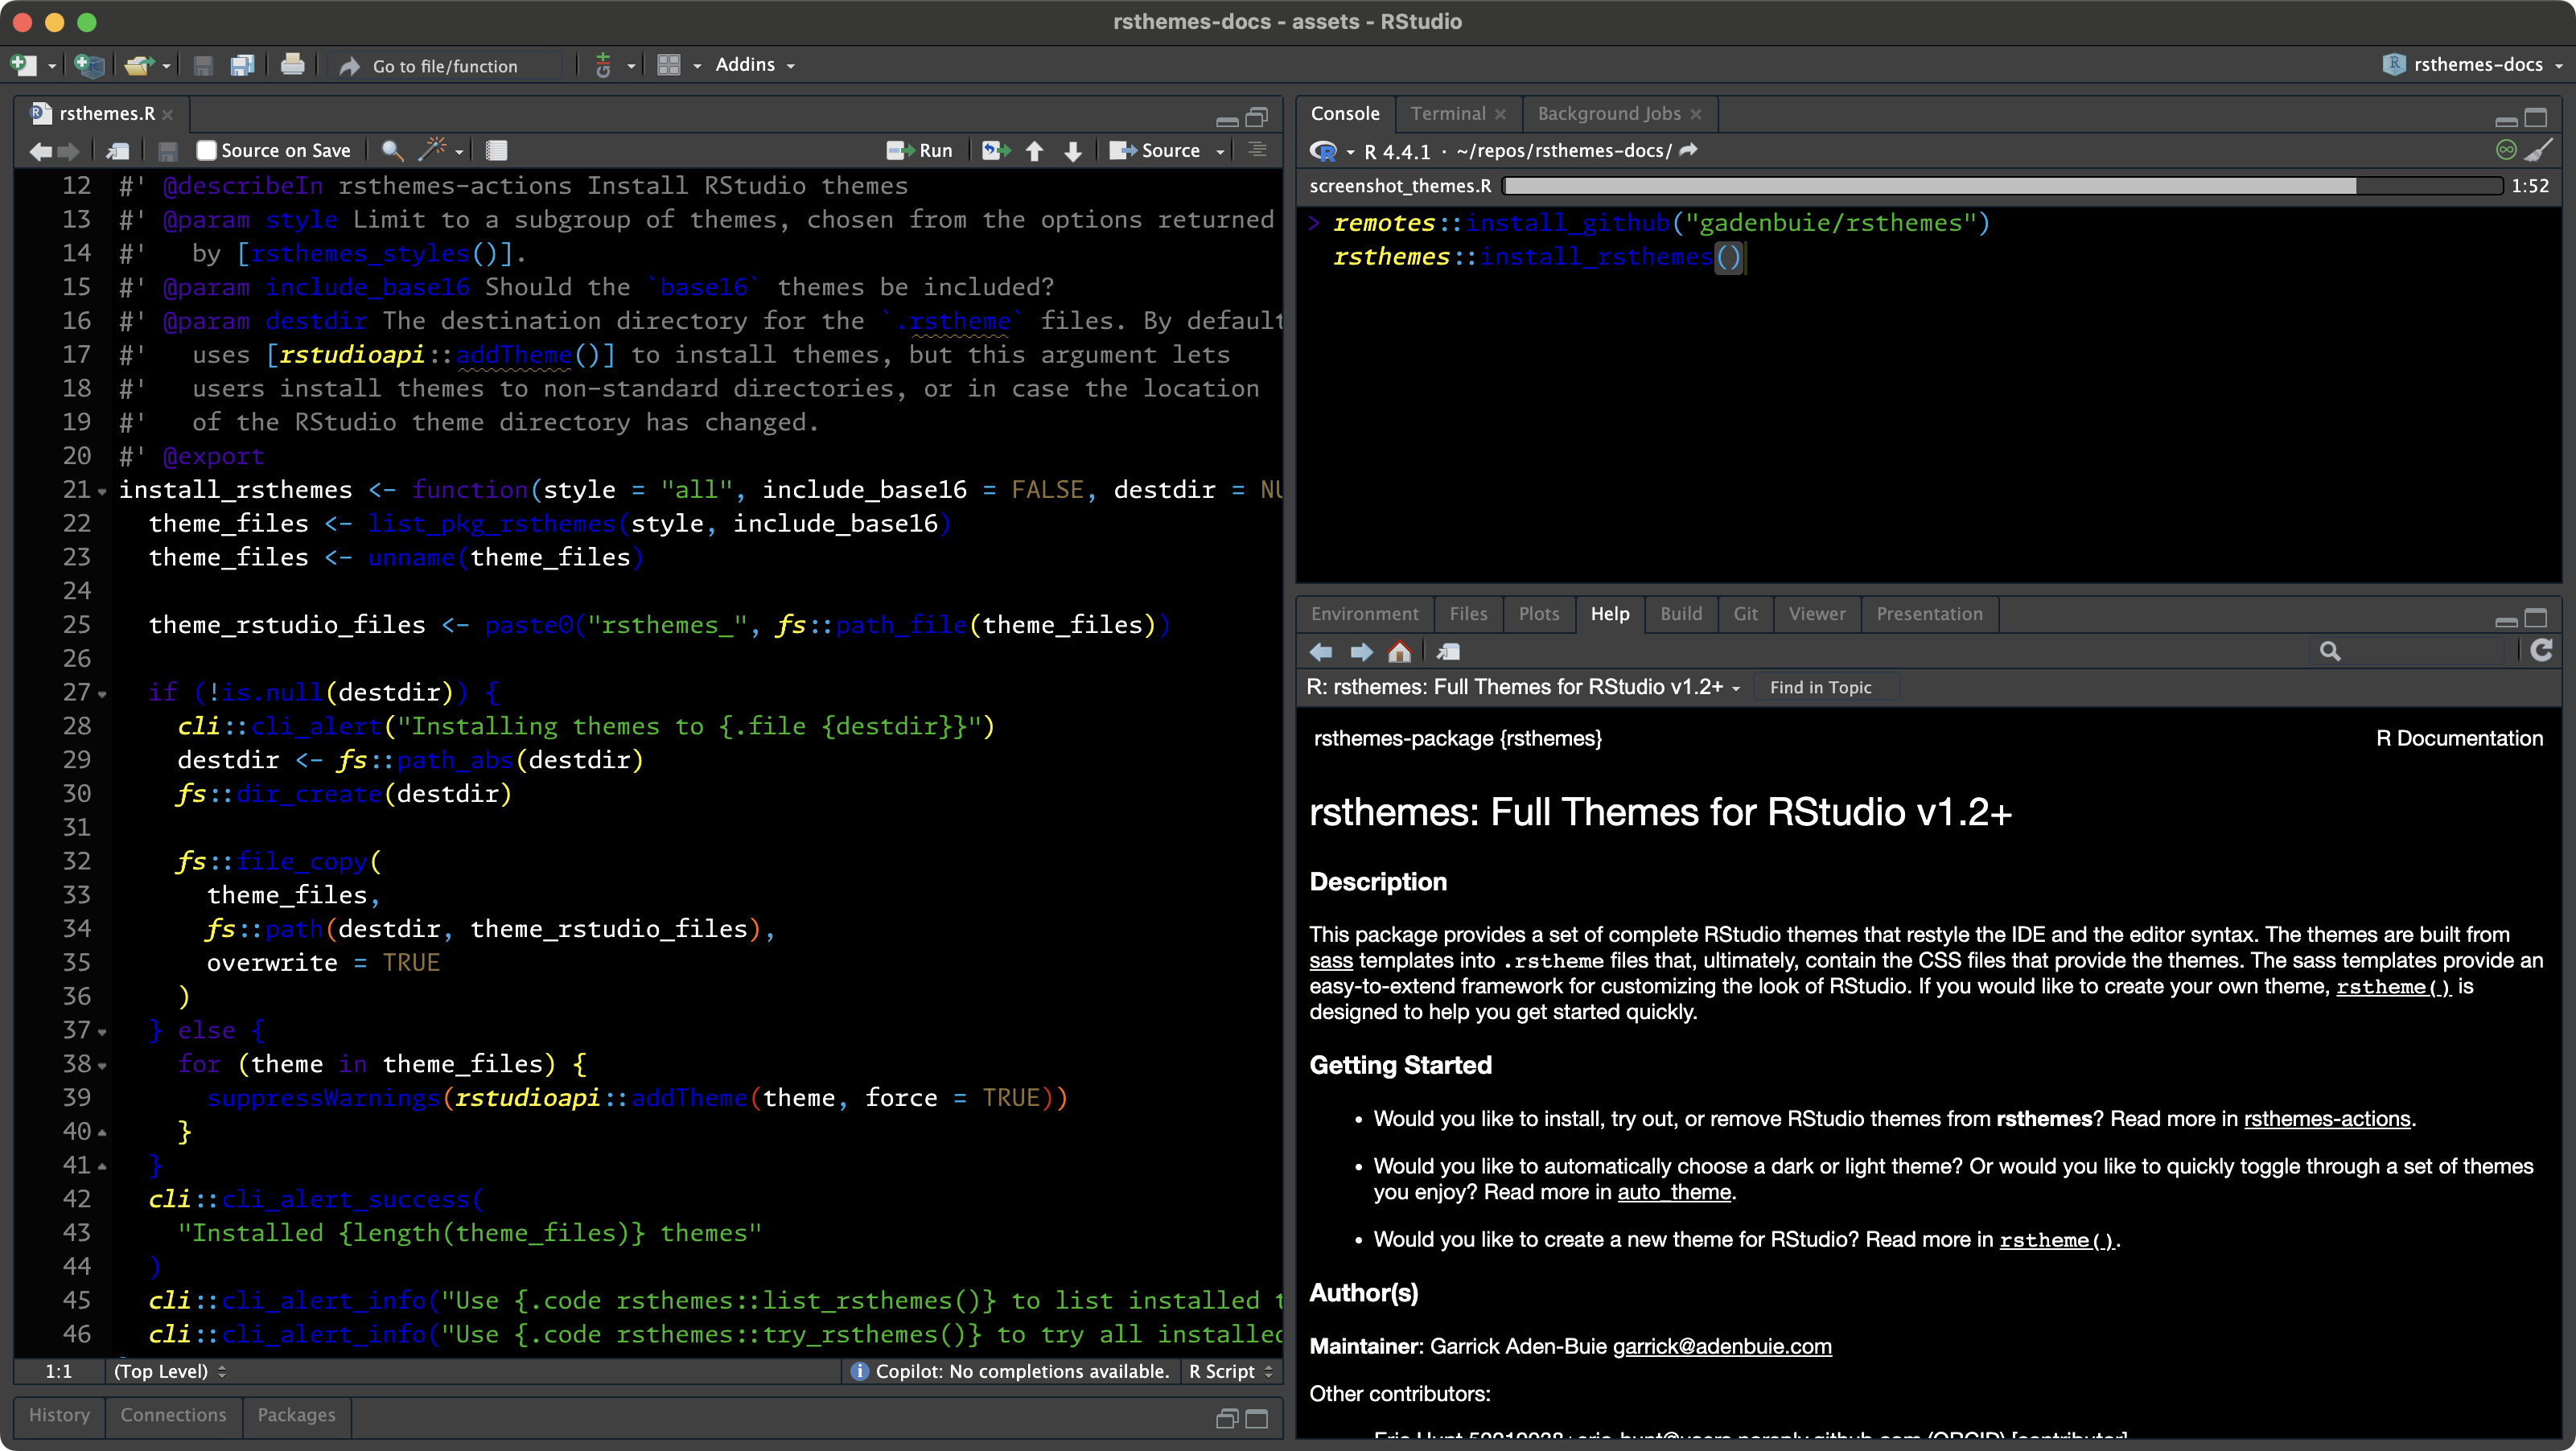Click the clear console broom icon
This screenshot has height=1451, width=2576.
click(2539, 150)
